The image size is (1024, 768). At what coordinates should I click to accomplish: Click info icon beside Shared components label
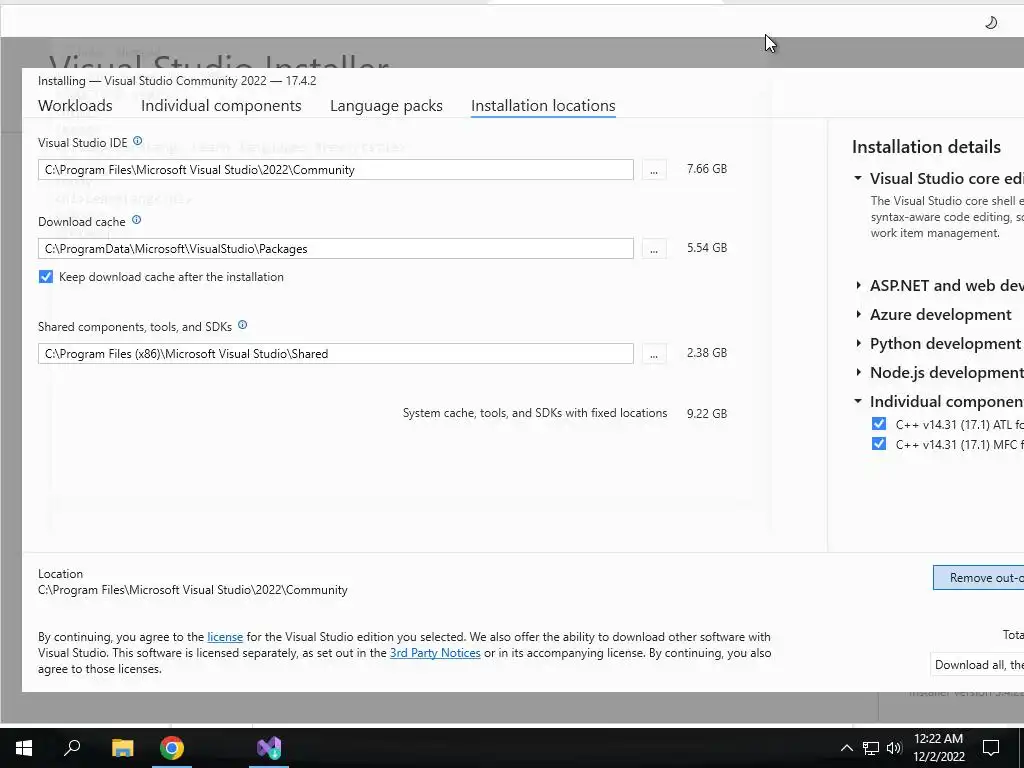click(x=242, y=325)
